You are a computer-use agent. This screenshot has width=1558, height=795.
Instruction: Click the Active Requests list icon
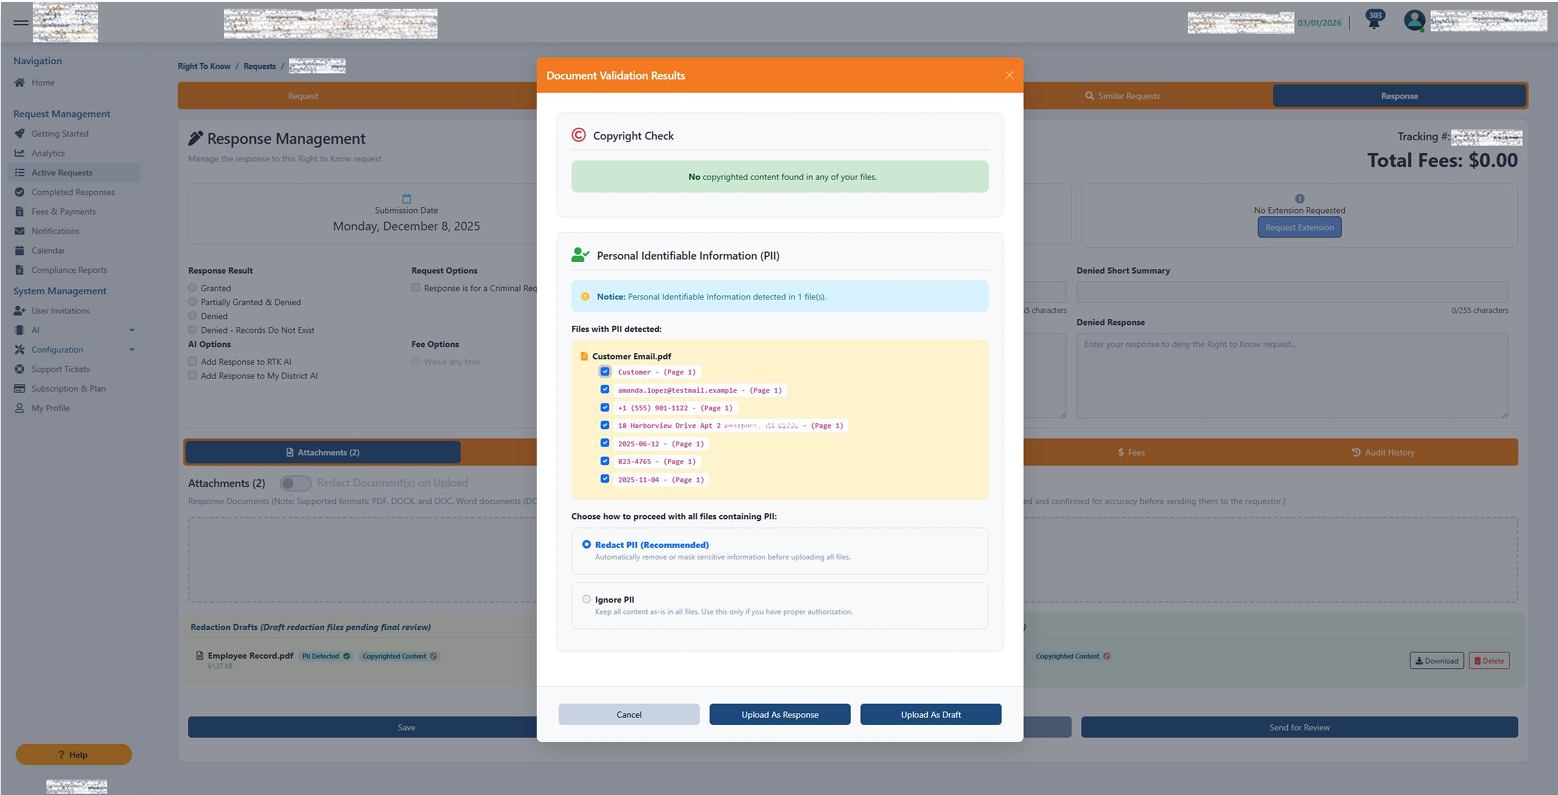(x=19, y=173)
